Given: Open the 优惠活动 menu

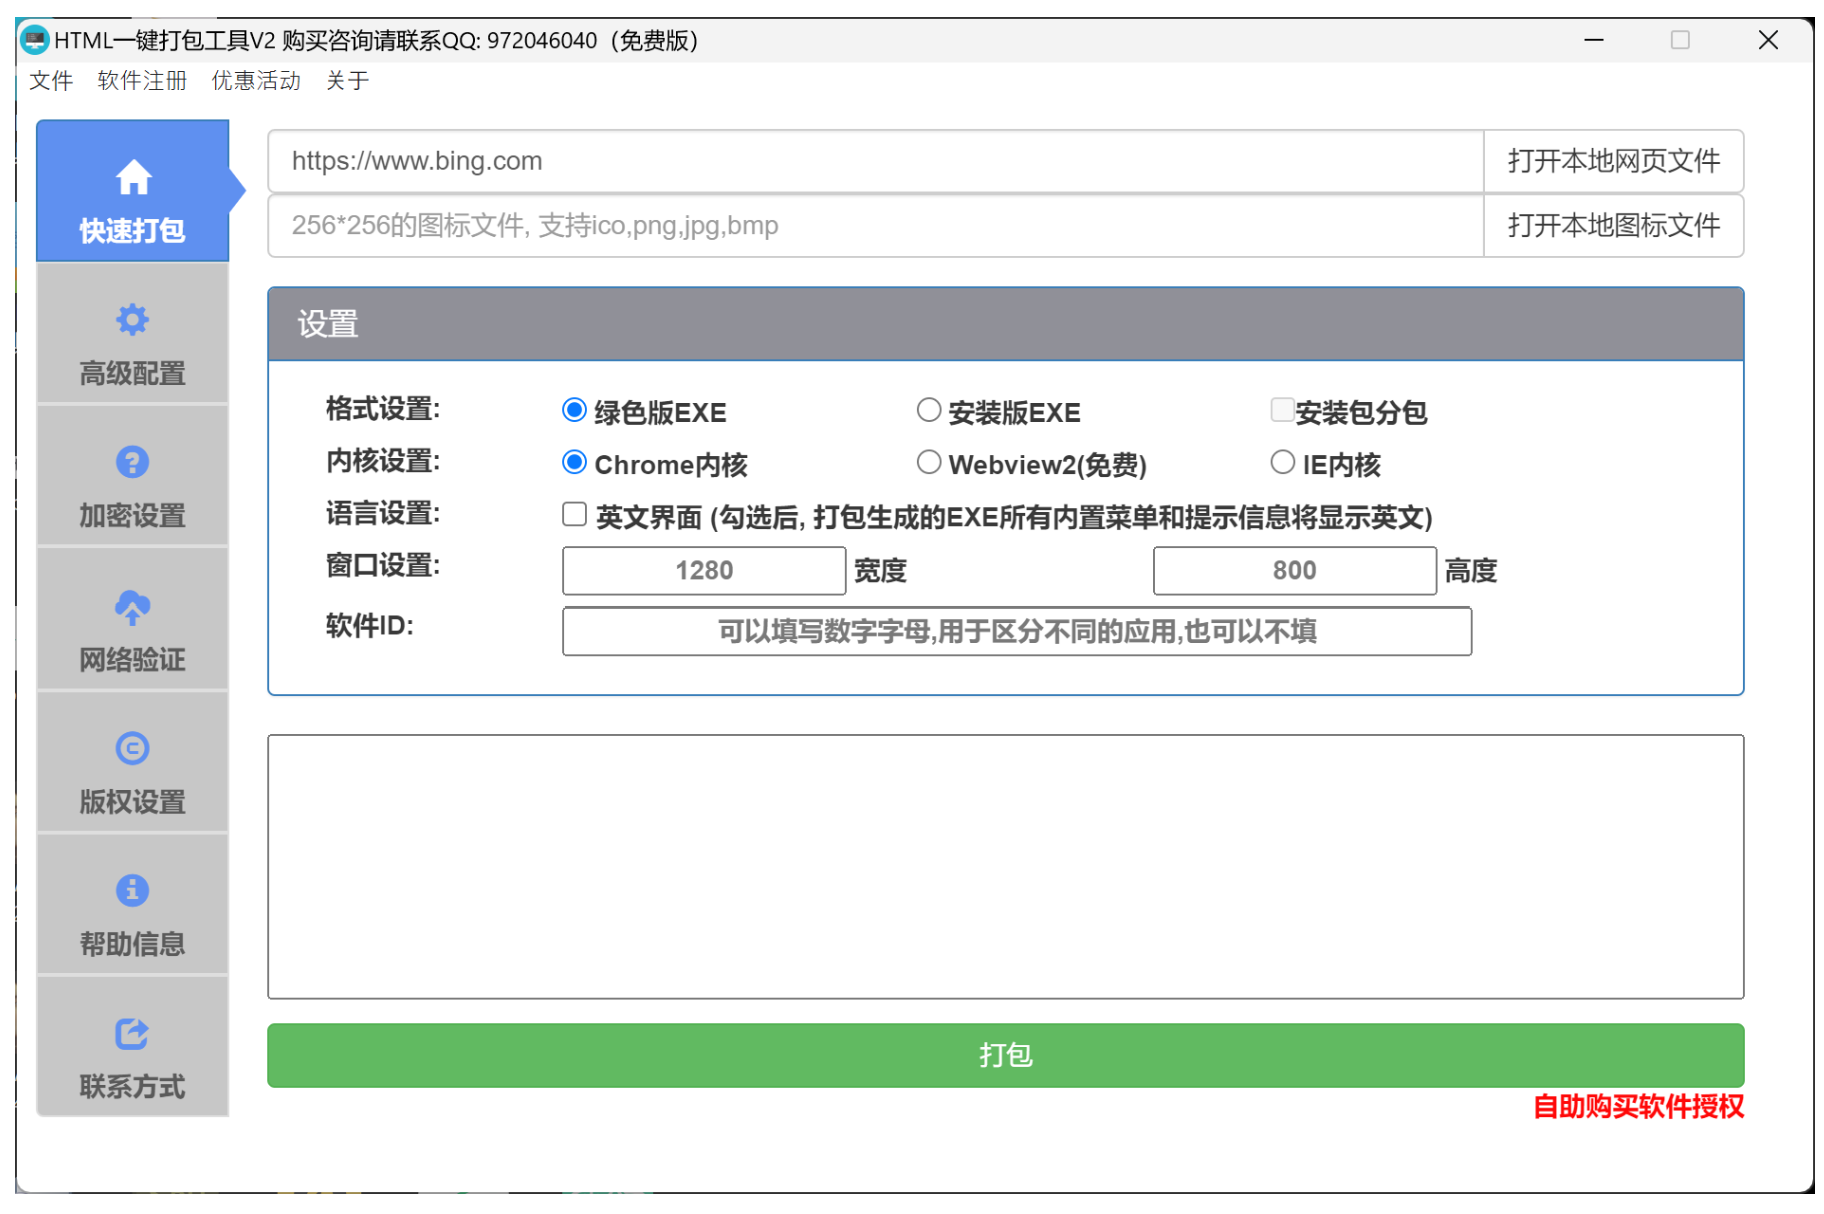Looking at the screenshot, I should [256, 81].
